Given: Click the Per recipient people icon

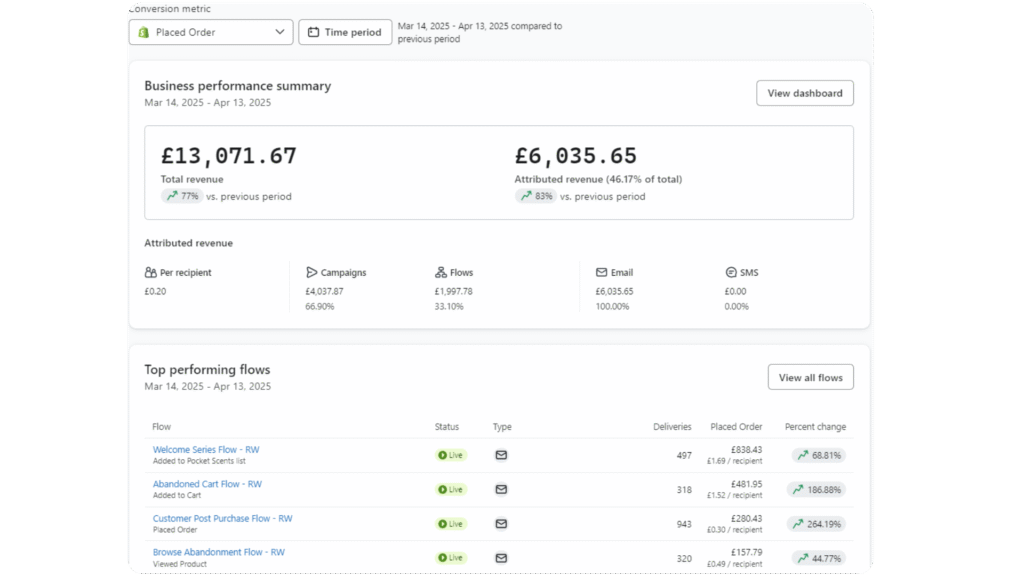Looking at the screenshot, I should tap(151, 272).
